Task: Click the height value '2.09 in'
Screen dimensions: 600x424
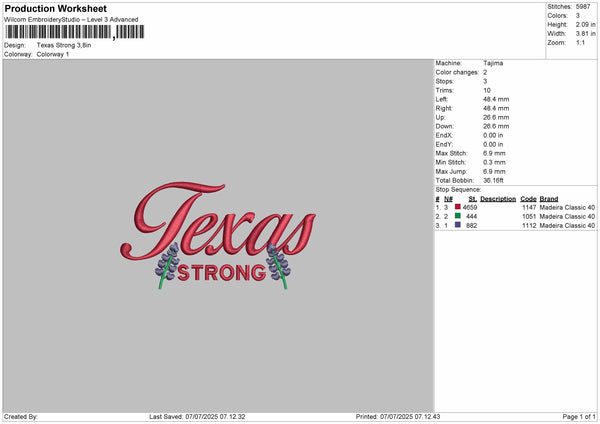Action: pyautogui.click(x=585, y=24)
